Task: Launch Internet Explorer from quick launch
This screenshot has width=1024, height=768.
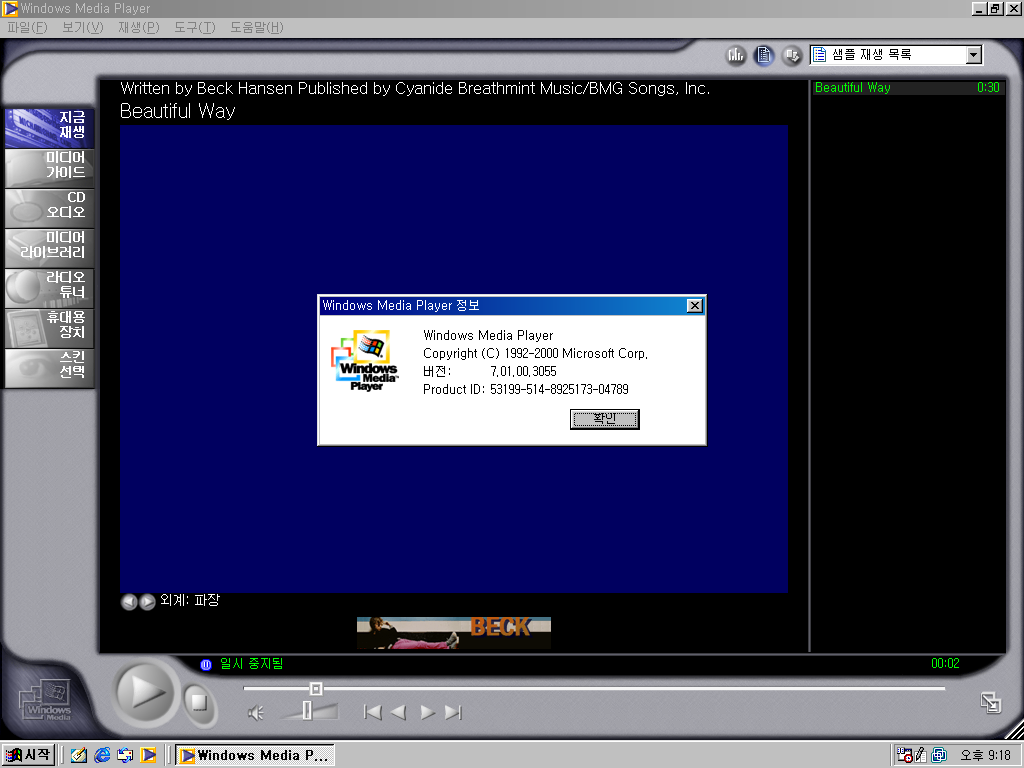Action: point(103,756)
